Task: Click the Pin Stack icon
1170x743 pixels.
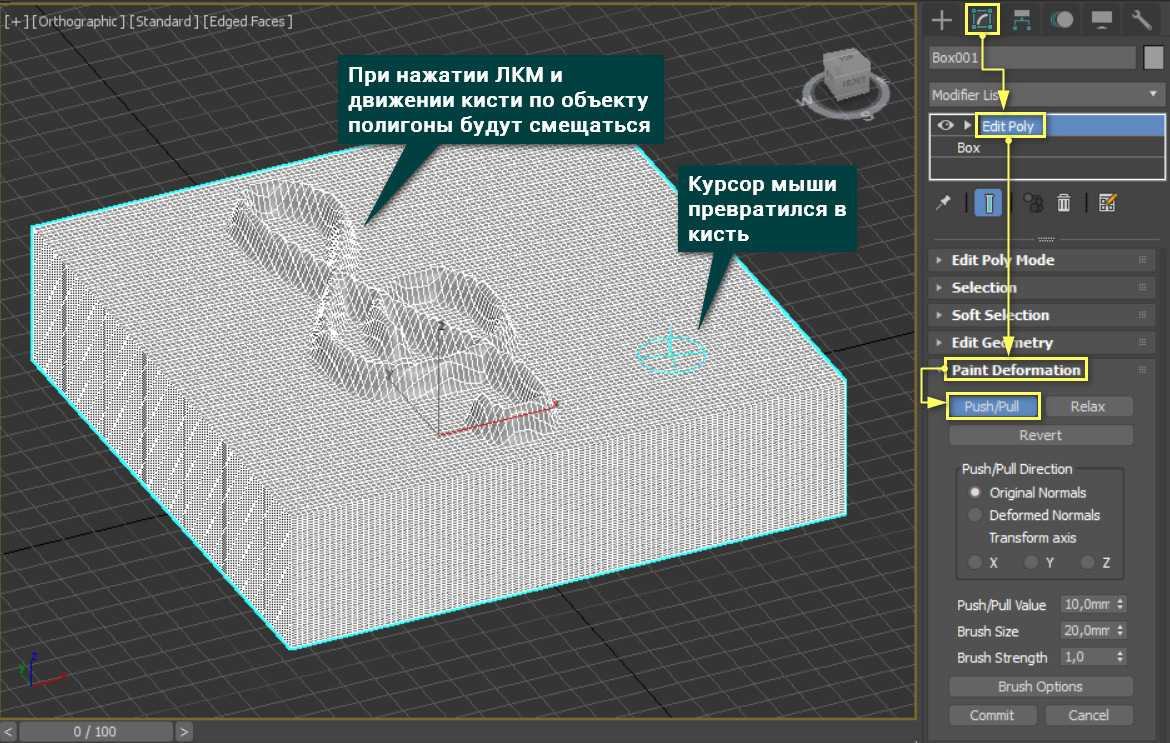Action: click(x=943, y=203)
